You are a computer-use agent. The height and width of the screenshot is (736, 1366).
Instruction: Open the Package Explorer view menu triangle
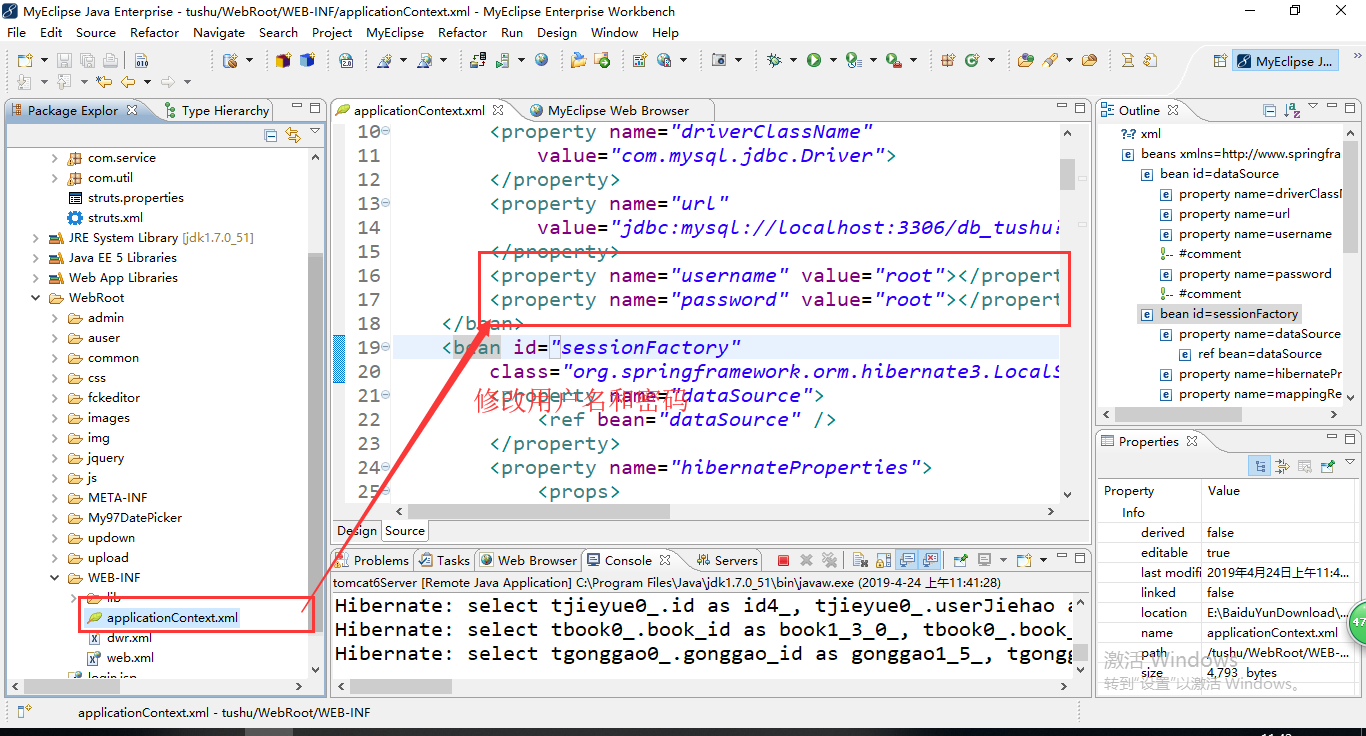[x=315, y=131]
